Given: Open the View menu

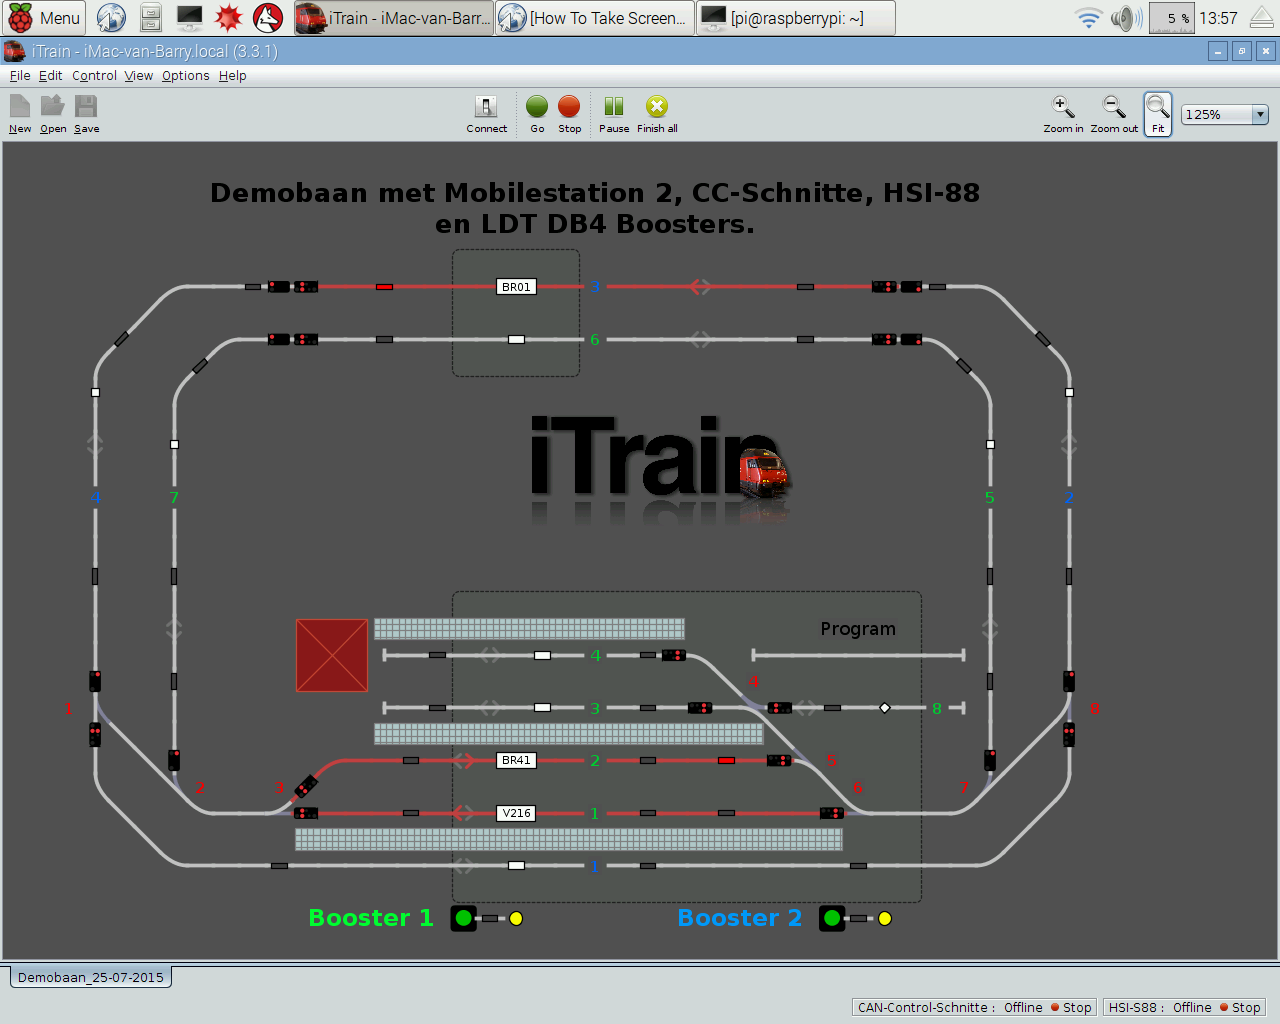Looking at the screenshot, I should tap(139, 76).
